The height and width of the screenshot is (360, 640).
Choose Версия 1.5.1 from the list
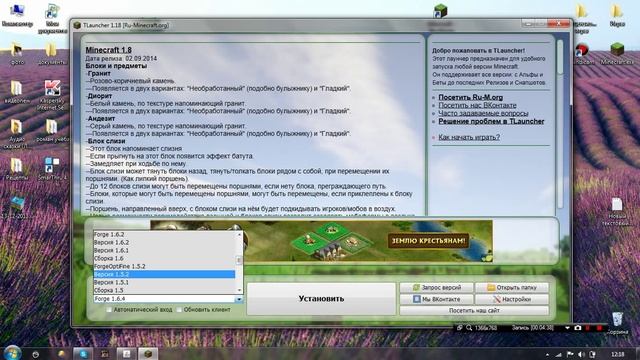[164, 282]
